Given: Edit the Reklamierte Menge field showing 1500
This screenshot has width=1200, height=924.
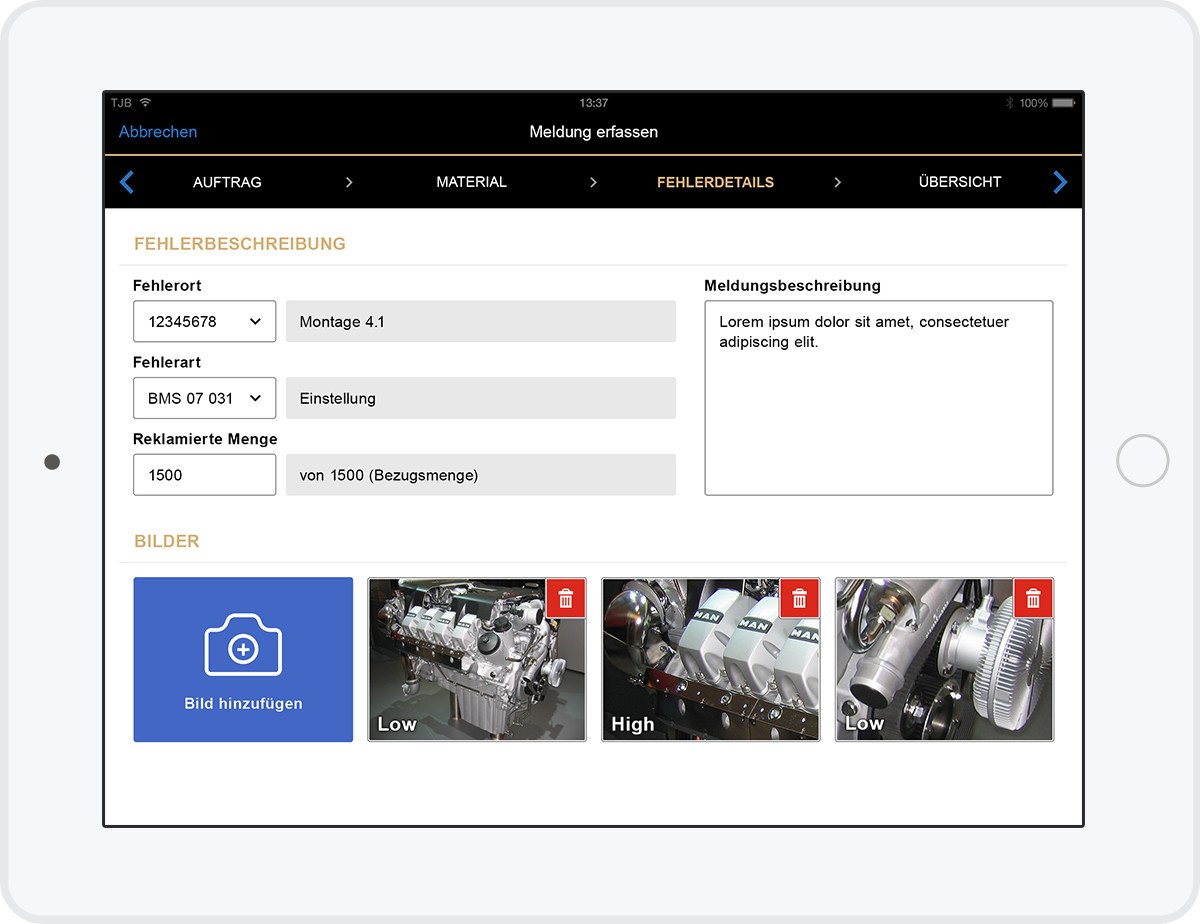Looking at the screenshot, I should (x=204, y=474).
